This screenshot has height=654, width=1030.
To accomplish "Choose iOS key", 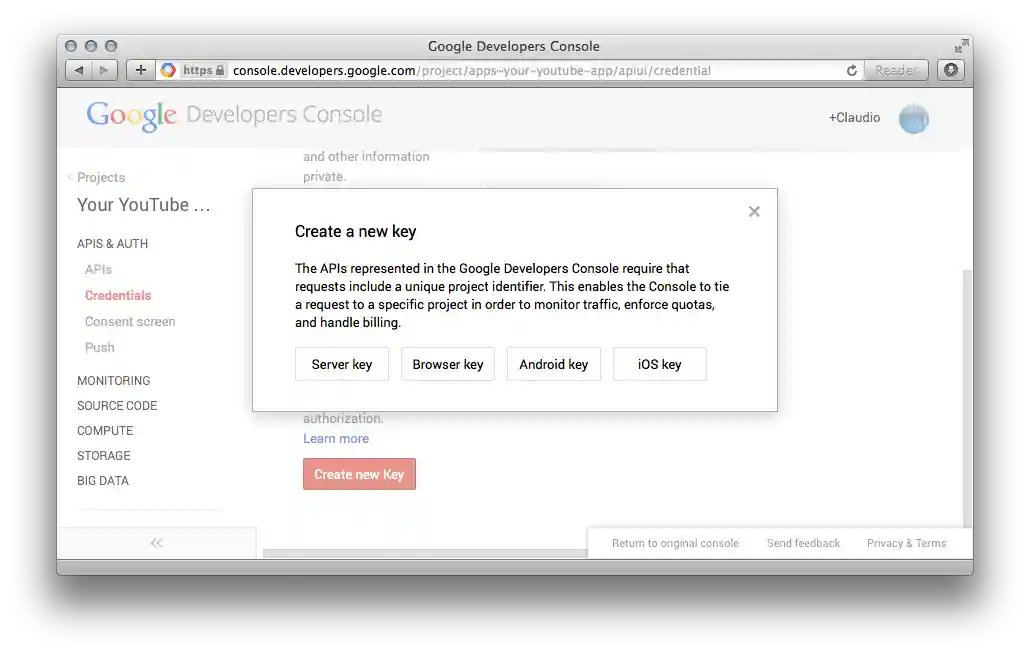I will 660,364.
